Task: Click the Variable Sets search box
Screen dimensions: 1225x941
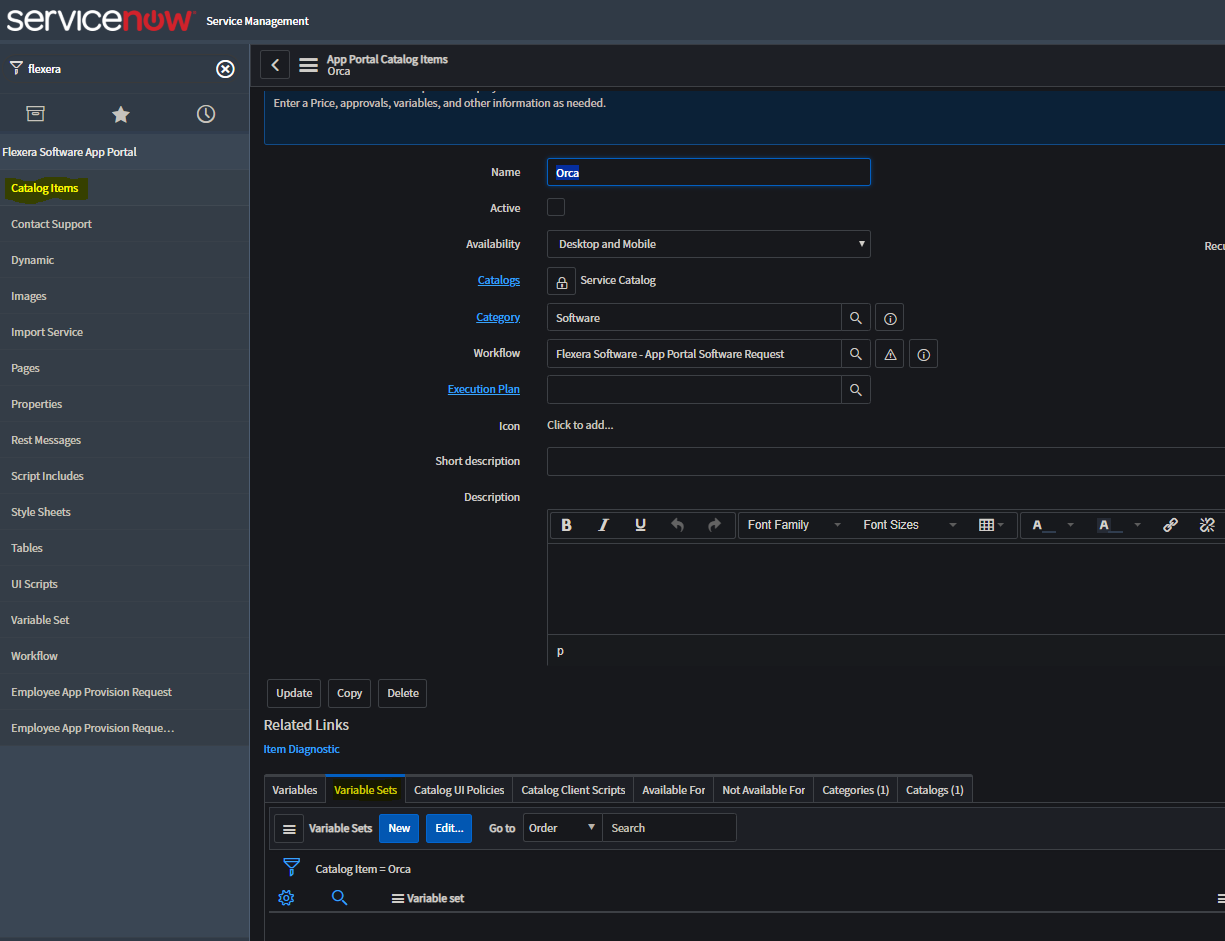Action: [670, 828]
